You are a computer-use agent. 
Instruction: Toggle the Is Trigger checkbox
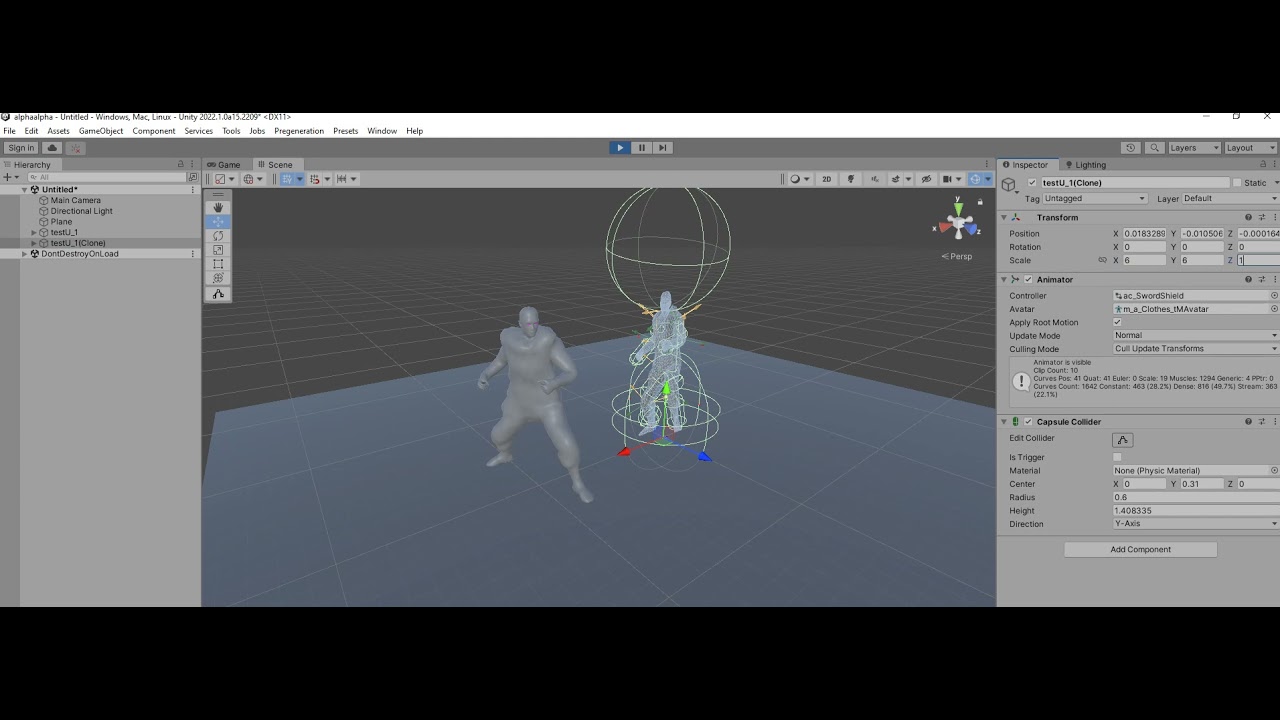1116,456
